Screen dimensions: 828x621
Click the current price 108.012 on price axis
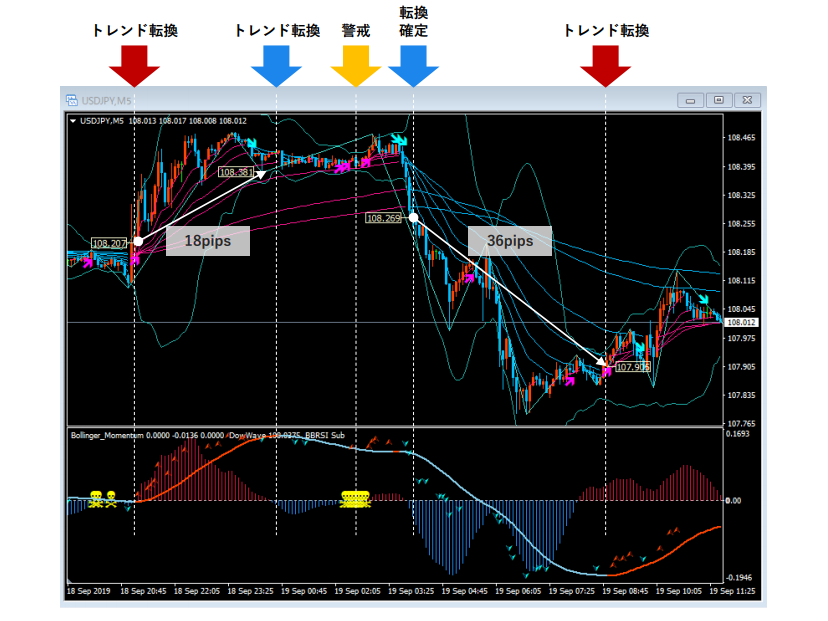tap(740, 323)
